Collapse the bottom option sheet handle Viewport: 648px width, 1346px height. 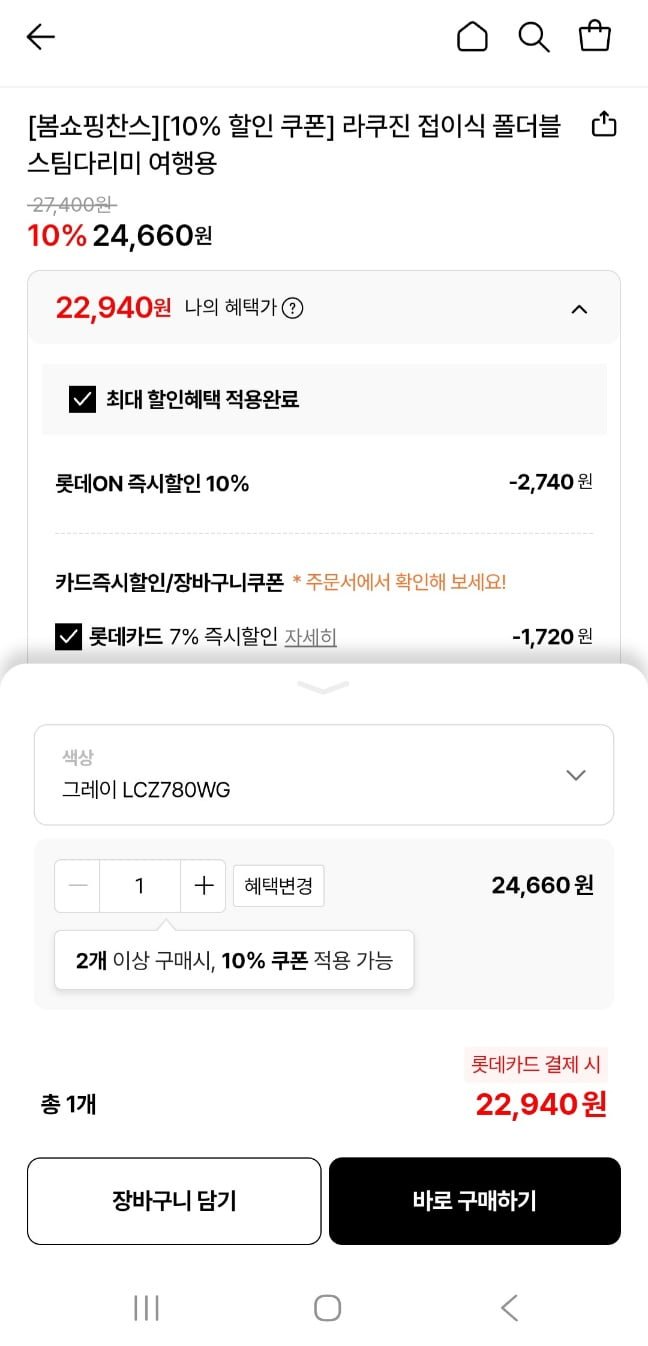coord(323,687)
